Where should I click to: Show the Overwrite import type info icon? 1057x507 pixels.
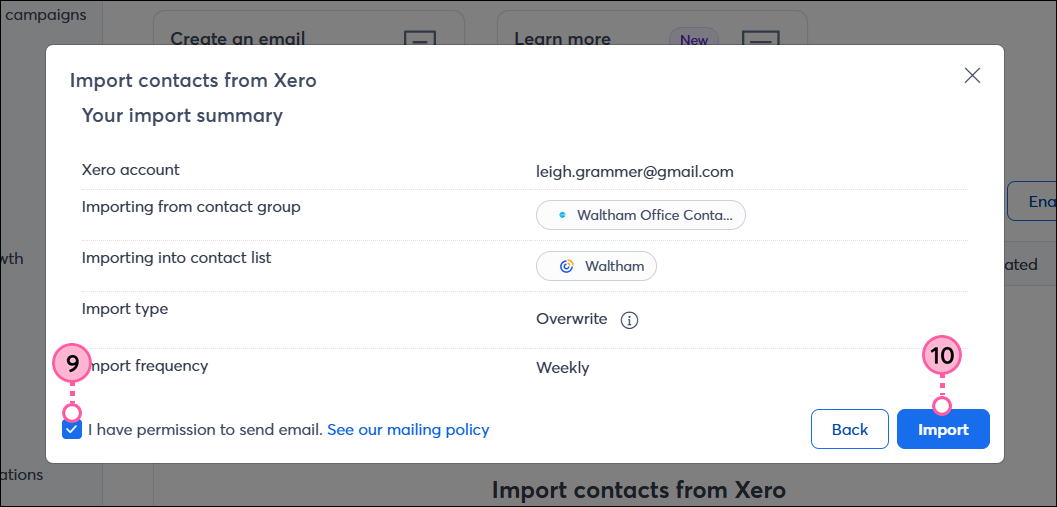pos(629,320)
